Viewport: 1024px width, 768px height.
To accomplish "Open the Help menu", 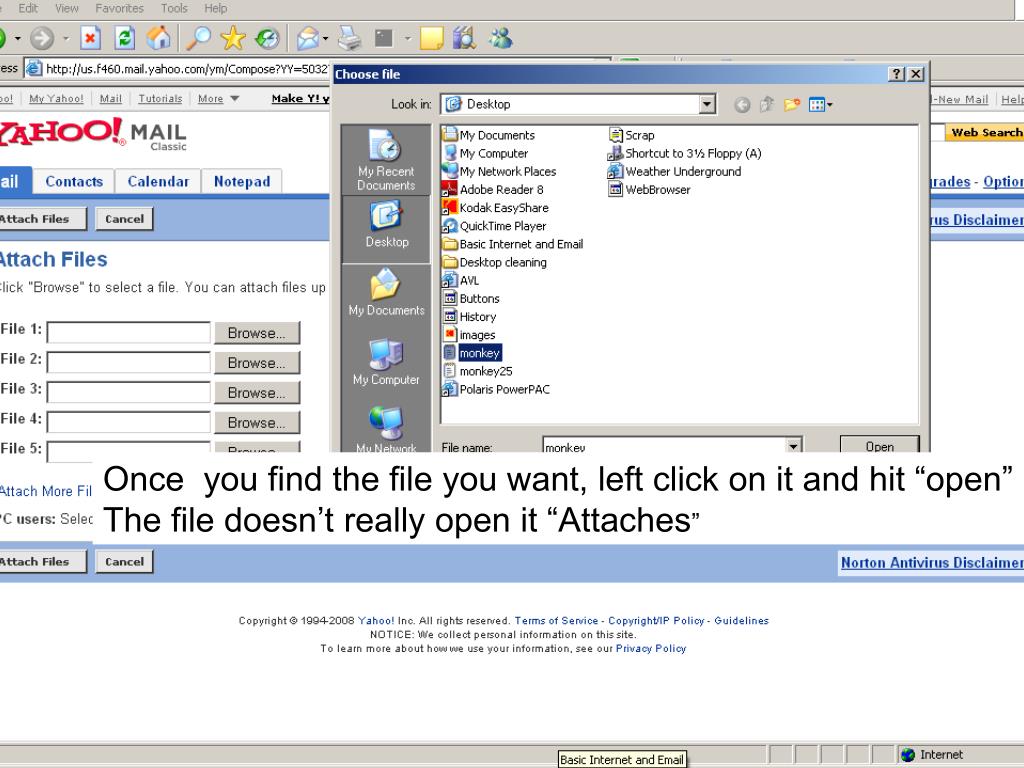I will [x=216, y=8].
